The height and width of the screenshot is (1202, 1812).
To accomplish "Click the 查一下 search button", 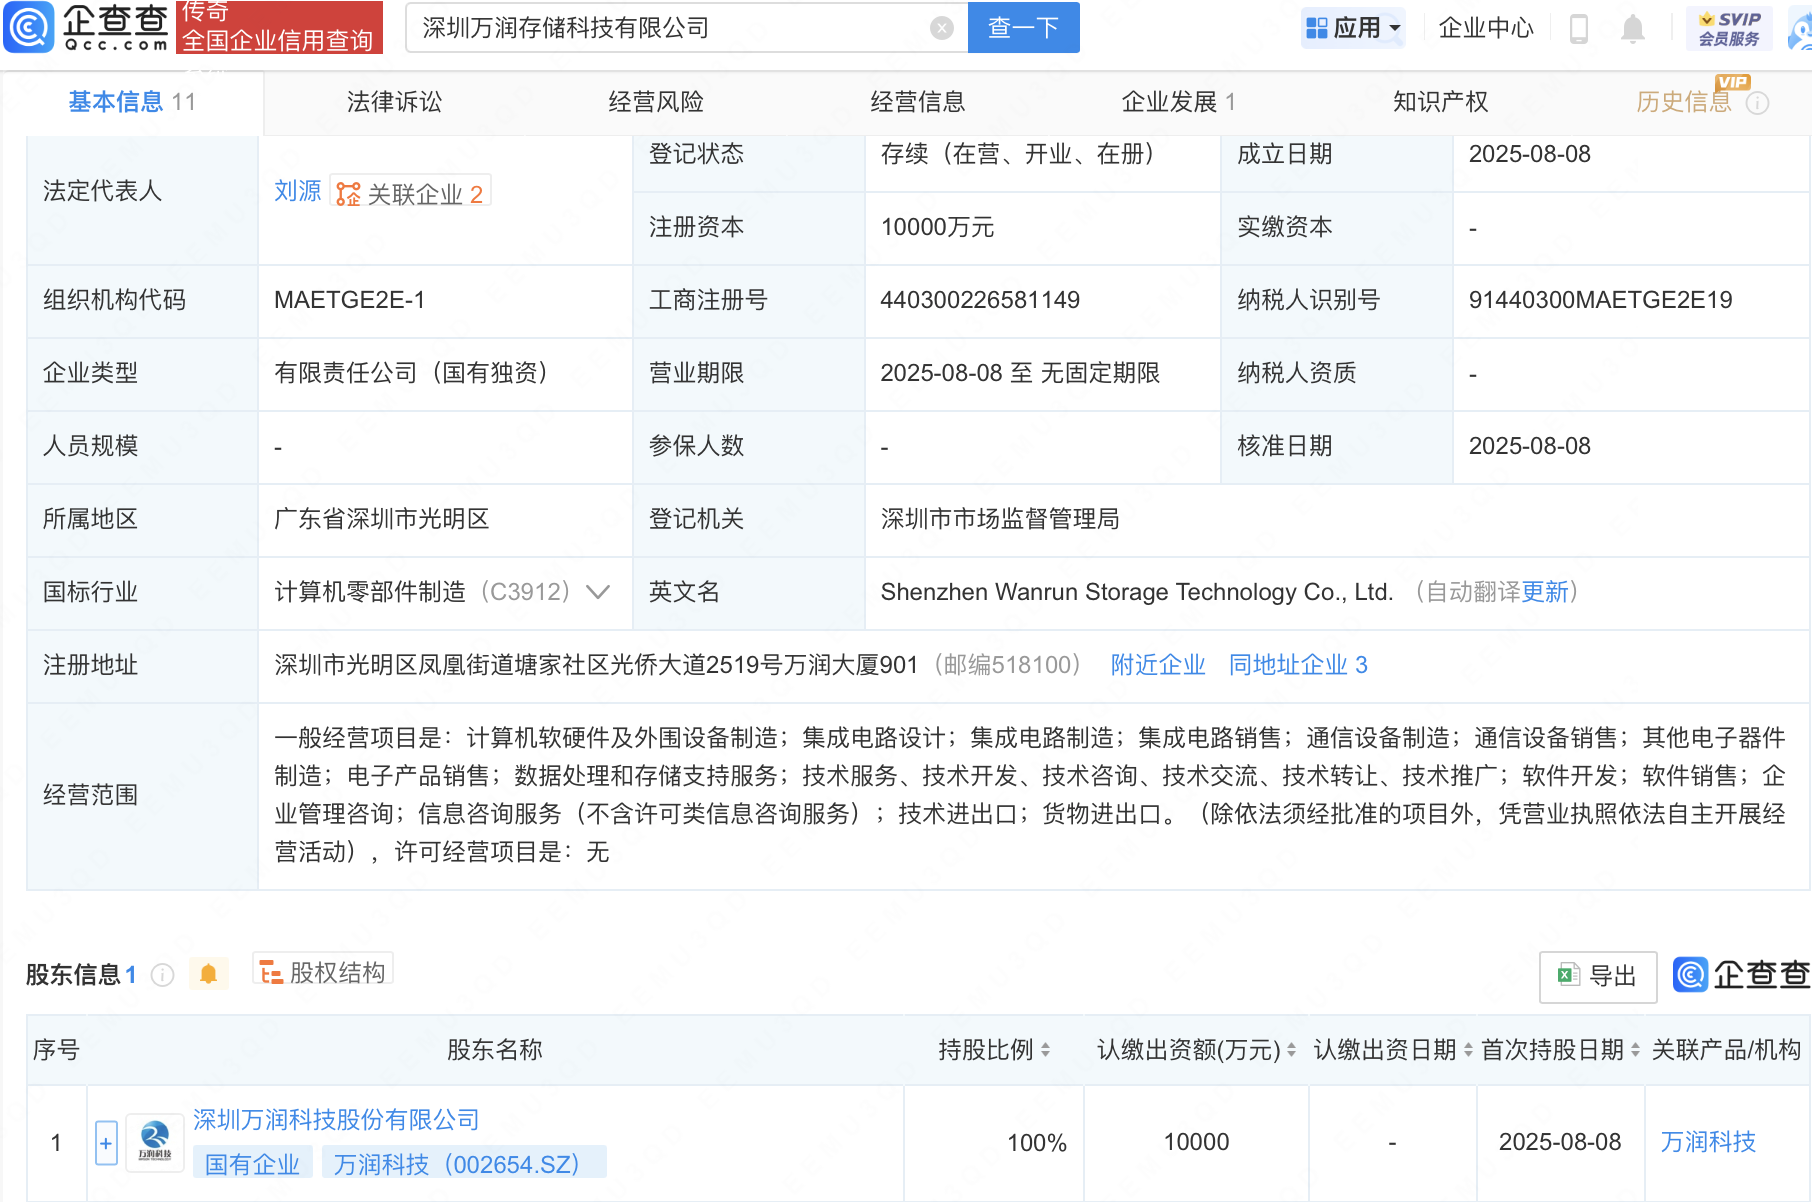I will [1023, 28].
